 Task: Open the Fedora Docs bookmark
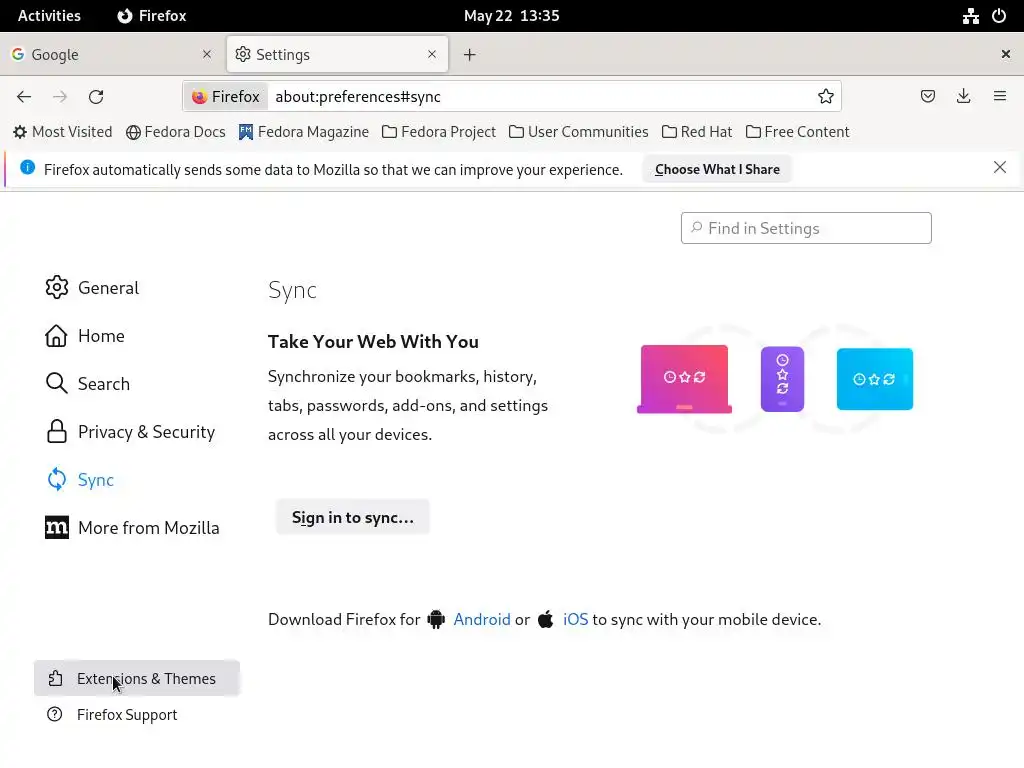pyautogui.click(x=176, y=132)
